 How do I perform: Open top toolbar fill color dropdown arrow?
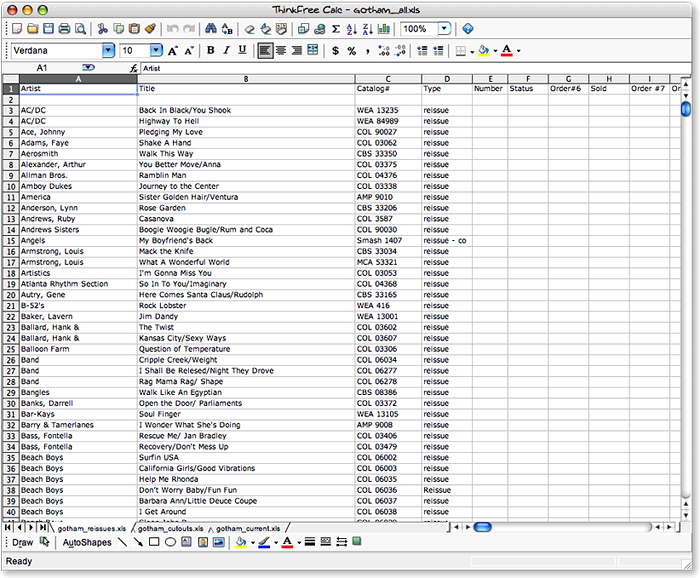(x=495, y=52)
